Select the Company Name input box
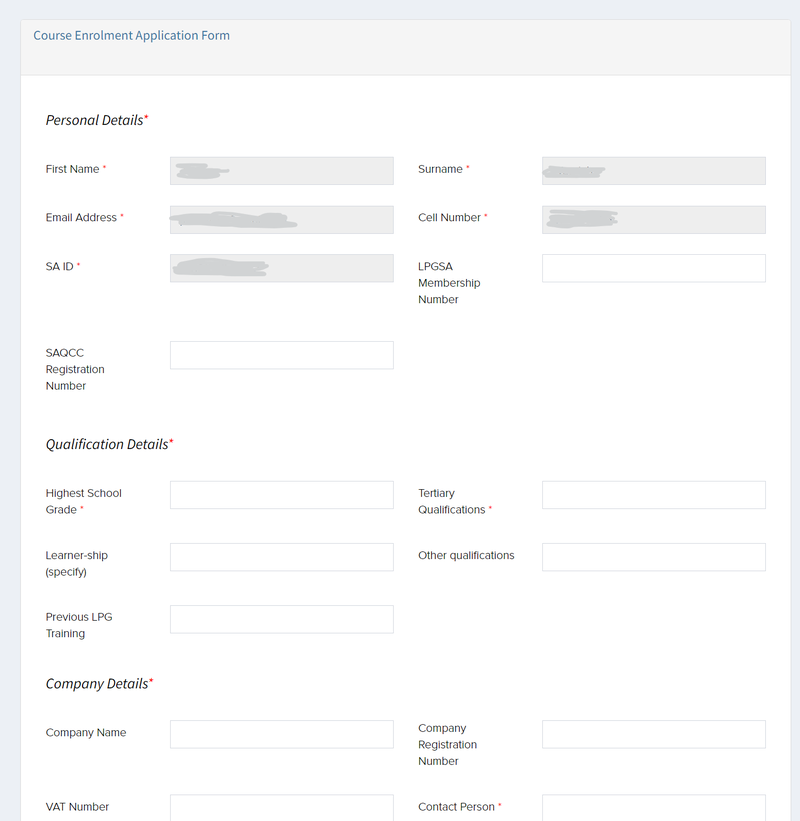The width and height of the screenshot is (800, 821). [x=281, y=734]
